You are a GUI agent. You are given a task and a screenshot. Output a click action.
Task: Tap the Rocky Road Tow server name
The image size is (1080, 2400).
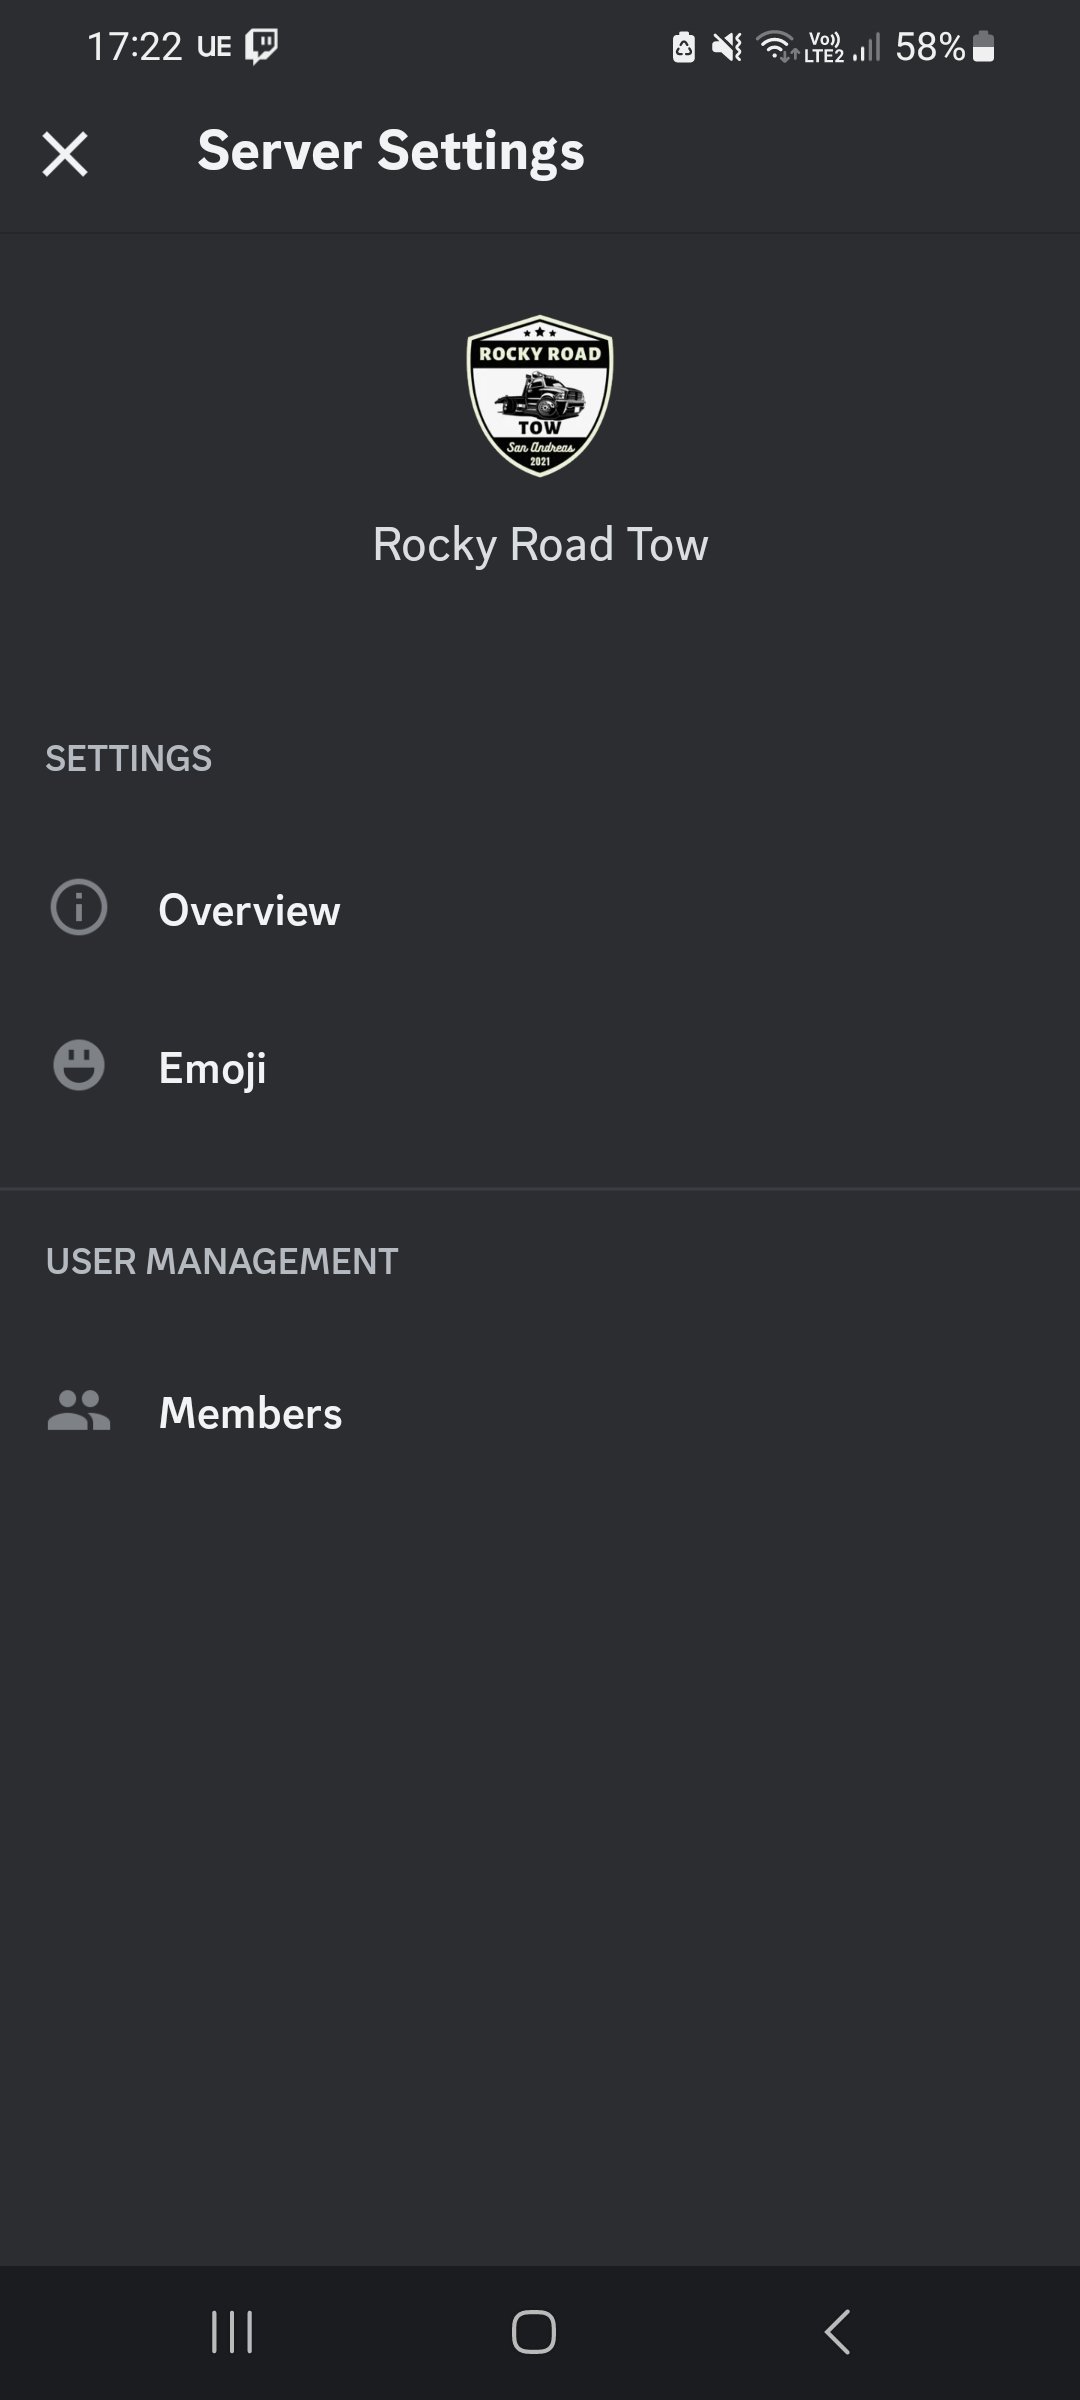(x=540, y=545)
